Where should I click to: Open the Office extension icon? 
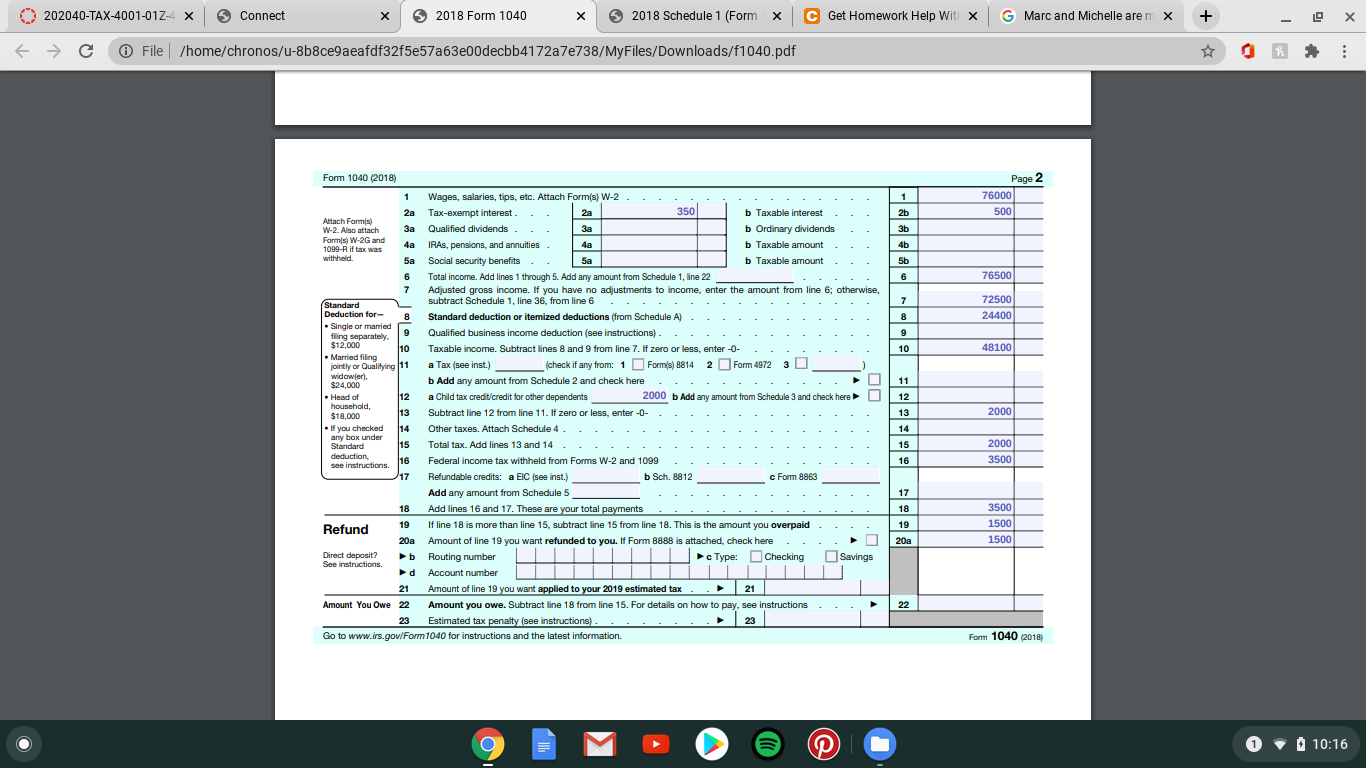(x=1248, y=51)
